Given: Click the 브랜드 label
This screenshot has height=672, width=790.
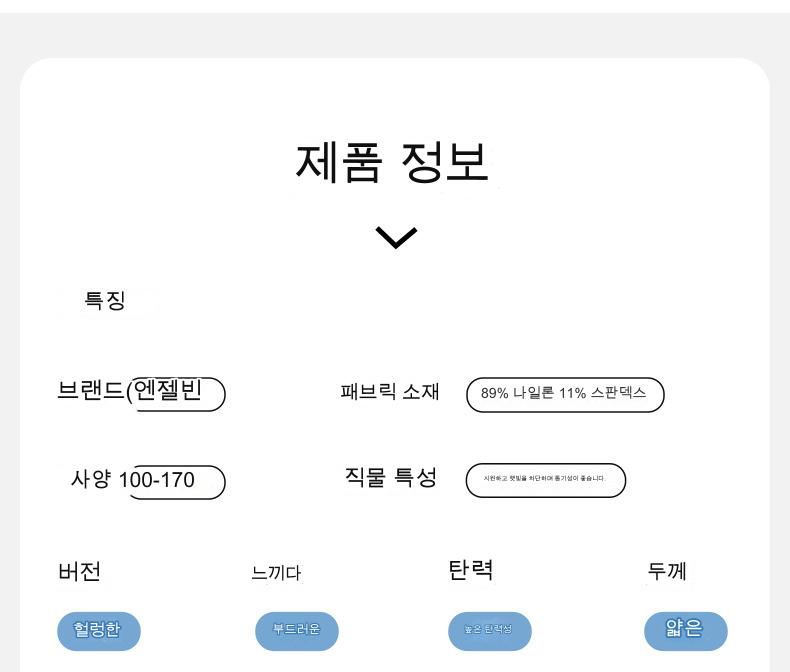Looking at the screenshot, I should click(x=91, y=392).
